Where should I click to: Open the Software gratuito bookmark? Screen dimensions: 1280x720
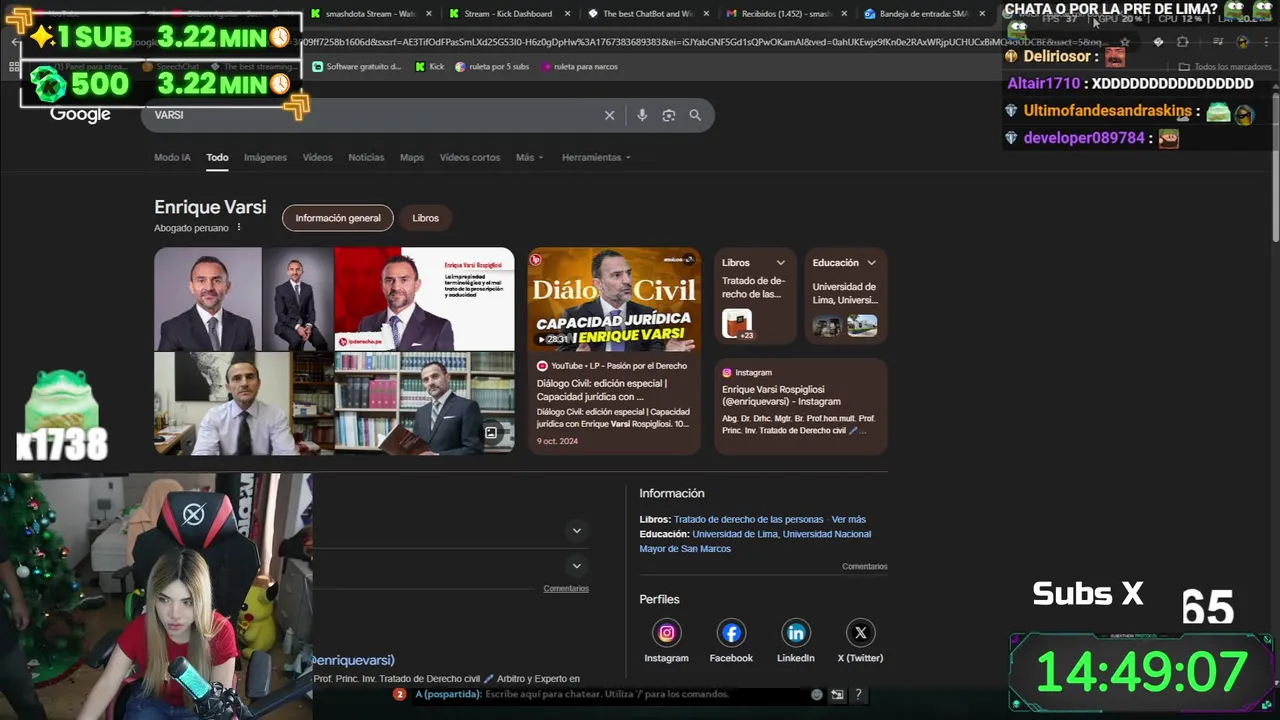[x=357, y=67]
